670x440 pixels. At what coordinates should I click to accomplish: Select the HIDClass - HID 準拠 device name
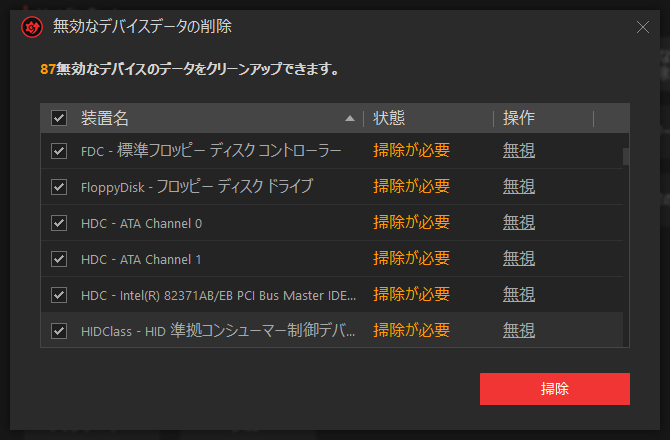tap(218, 331)
